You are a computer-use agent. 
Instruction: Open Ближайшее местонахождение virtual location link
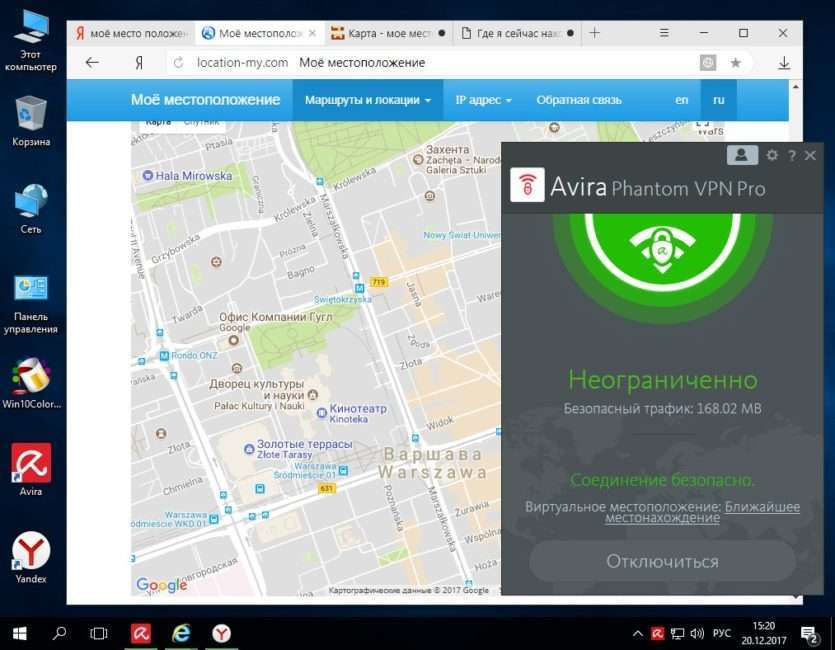point(702,512)
